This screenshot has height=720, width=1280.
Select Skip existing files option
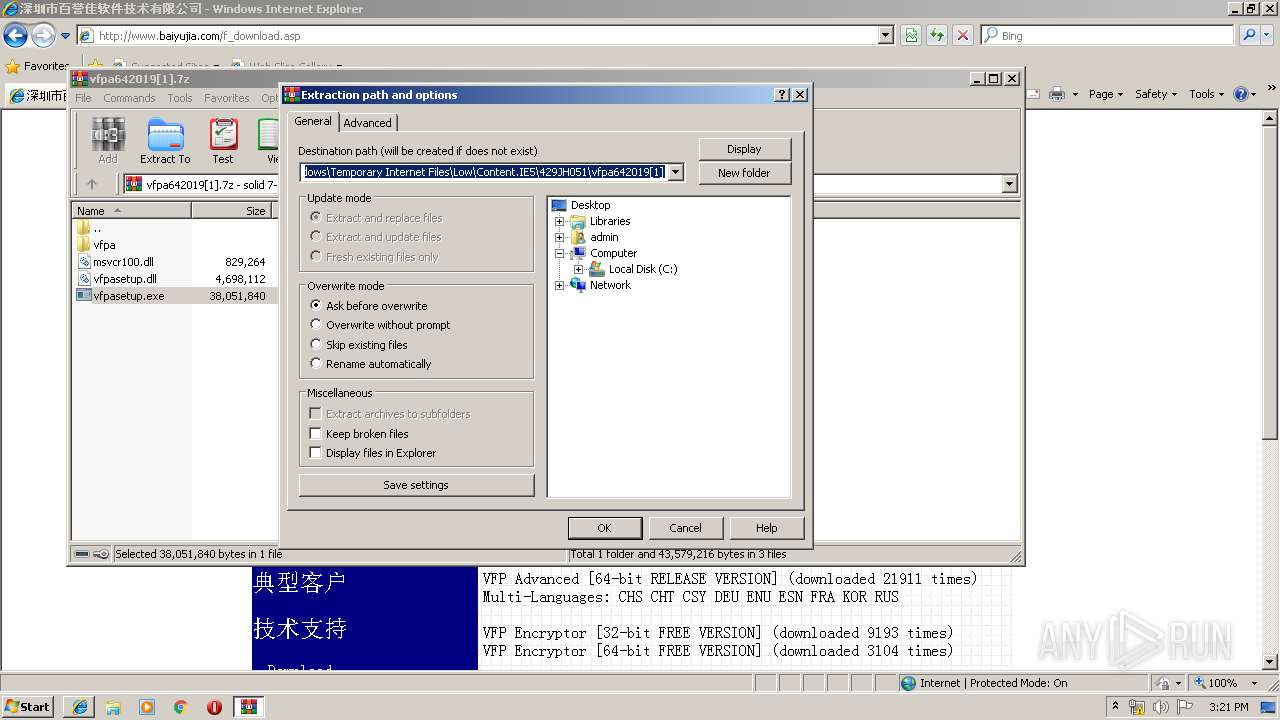coord(316,345)
